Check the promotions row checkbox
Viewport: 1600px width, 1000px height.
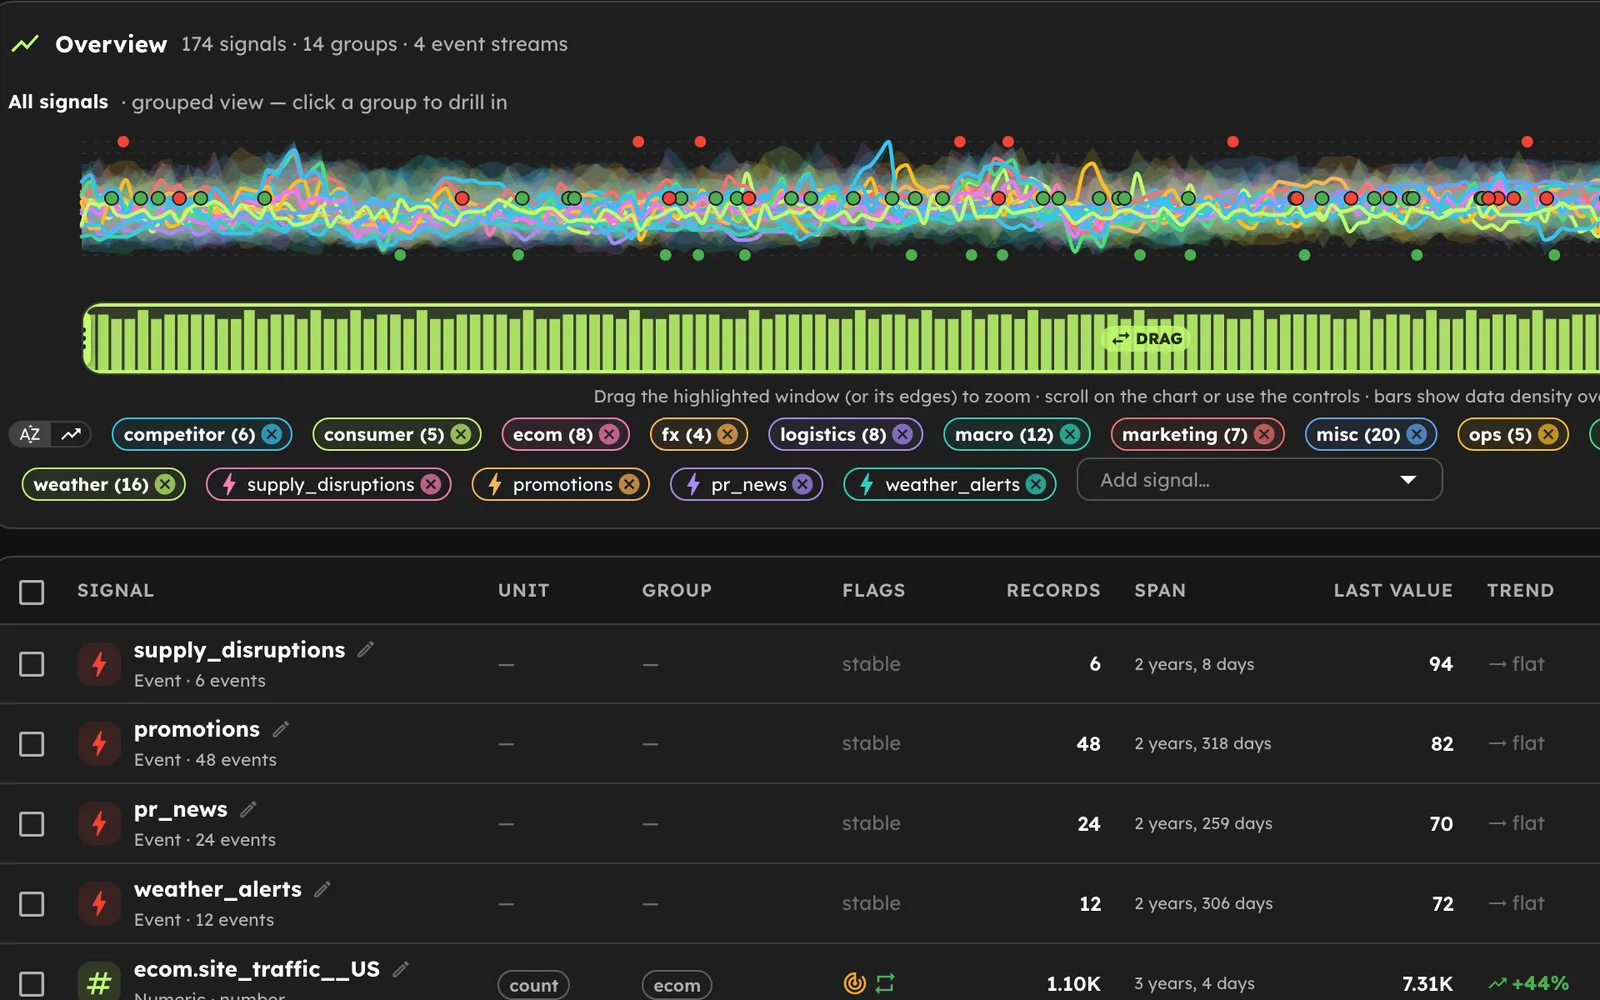click(32, 744)
